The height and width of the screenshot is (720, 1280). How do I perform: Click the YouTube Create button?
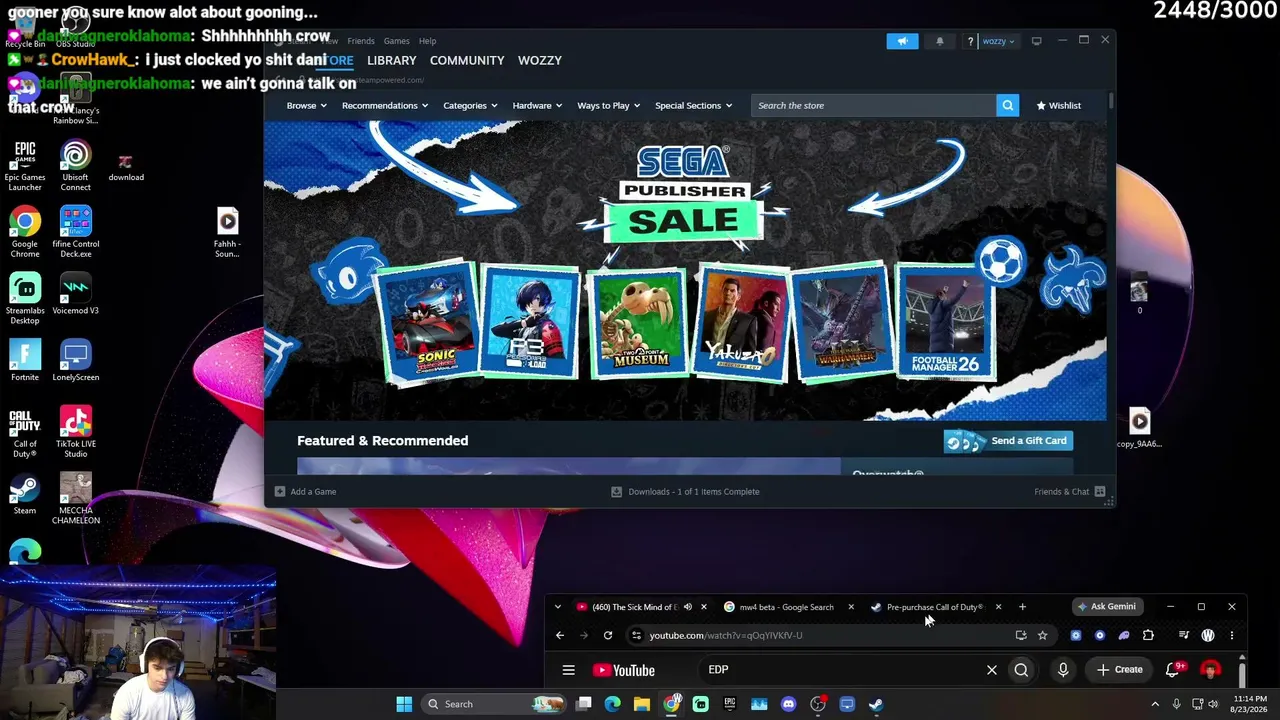point(1121,670)
